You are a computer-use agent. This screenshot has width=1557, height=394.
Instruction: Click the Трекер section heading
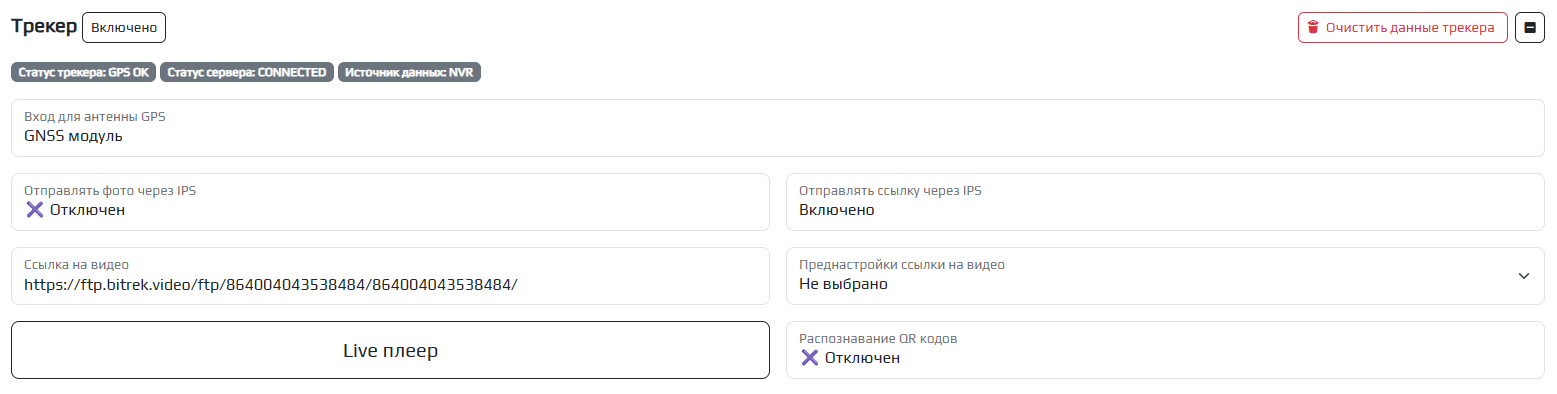tap(44, 27)
